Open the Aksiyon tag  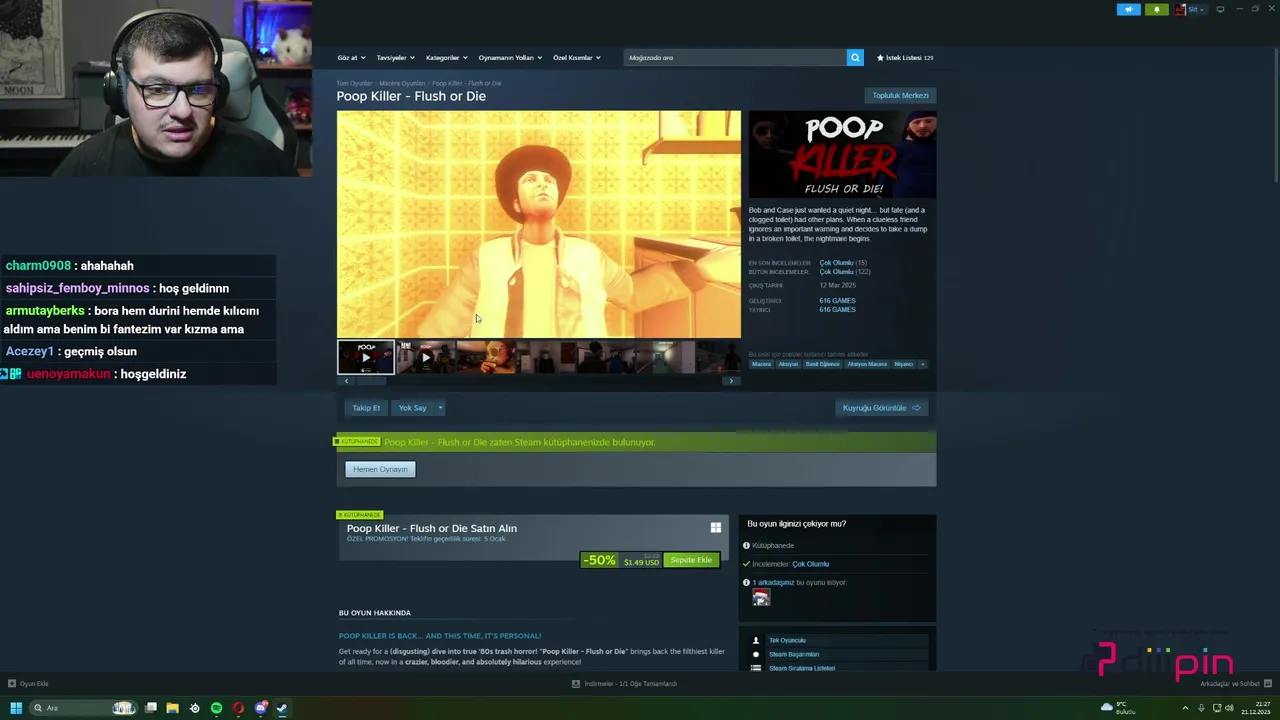pos(788,364)
